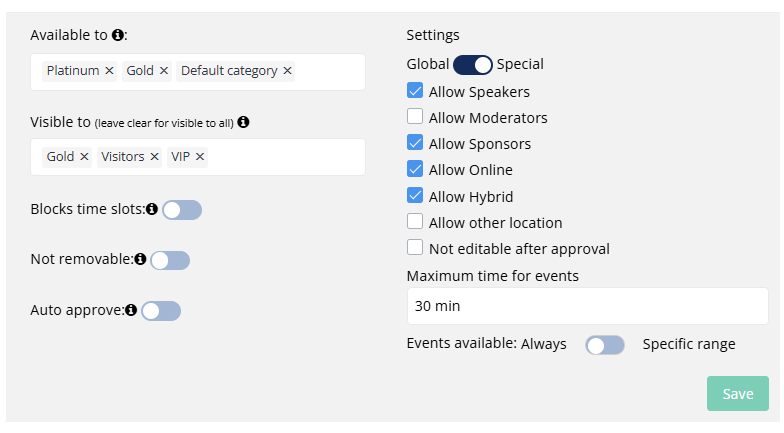This screenshot has width=784, height=433.
Task: Turn on the Not removable toggle
Action: (x=170, y=260)
